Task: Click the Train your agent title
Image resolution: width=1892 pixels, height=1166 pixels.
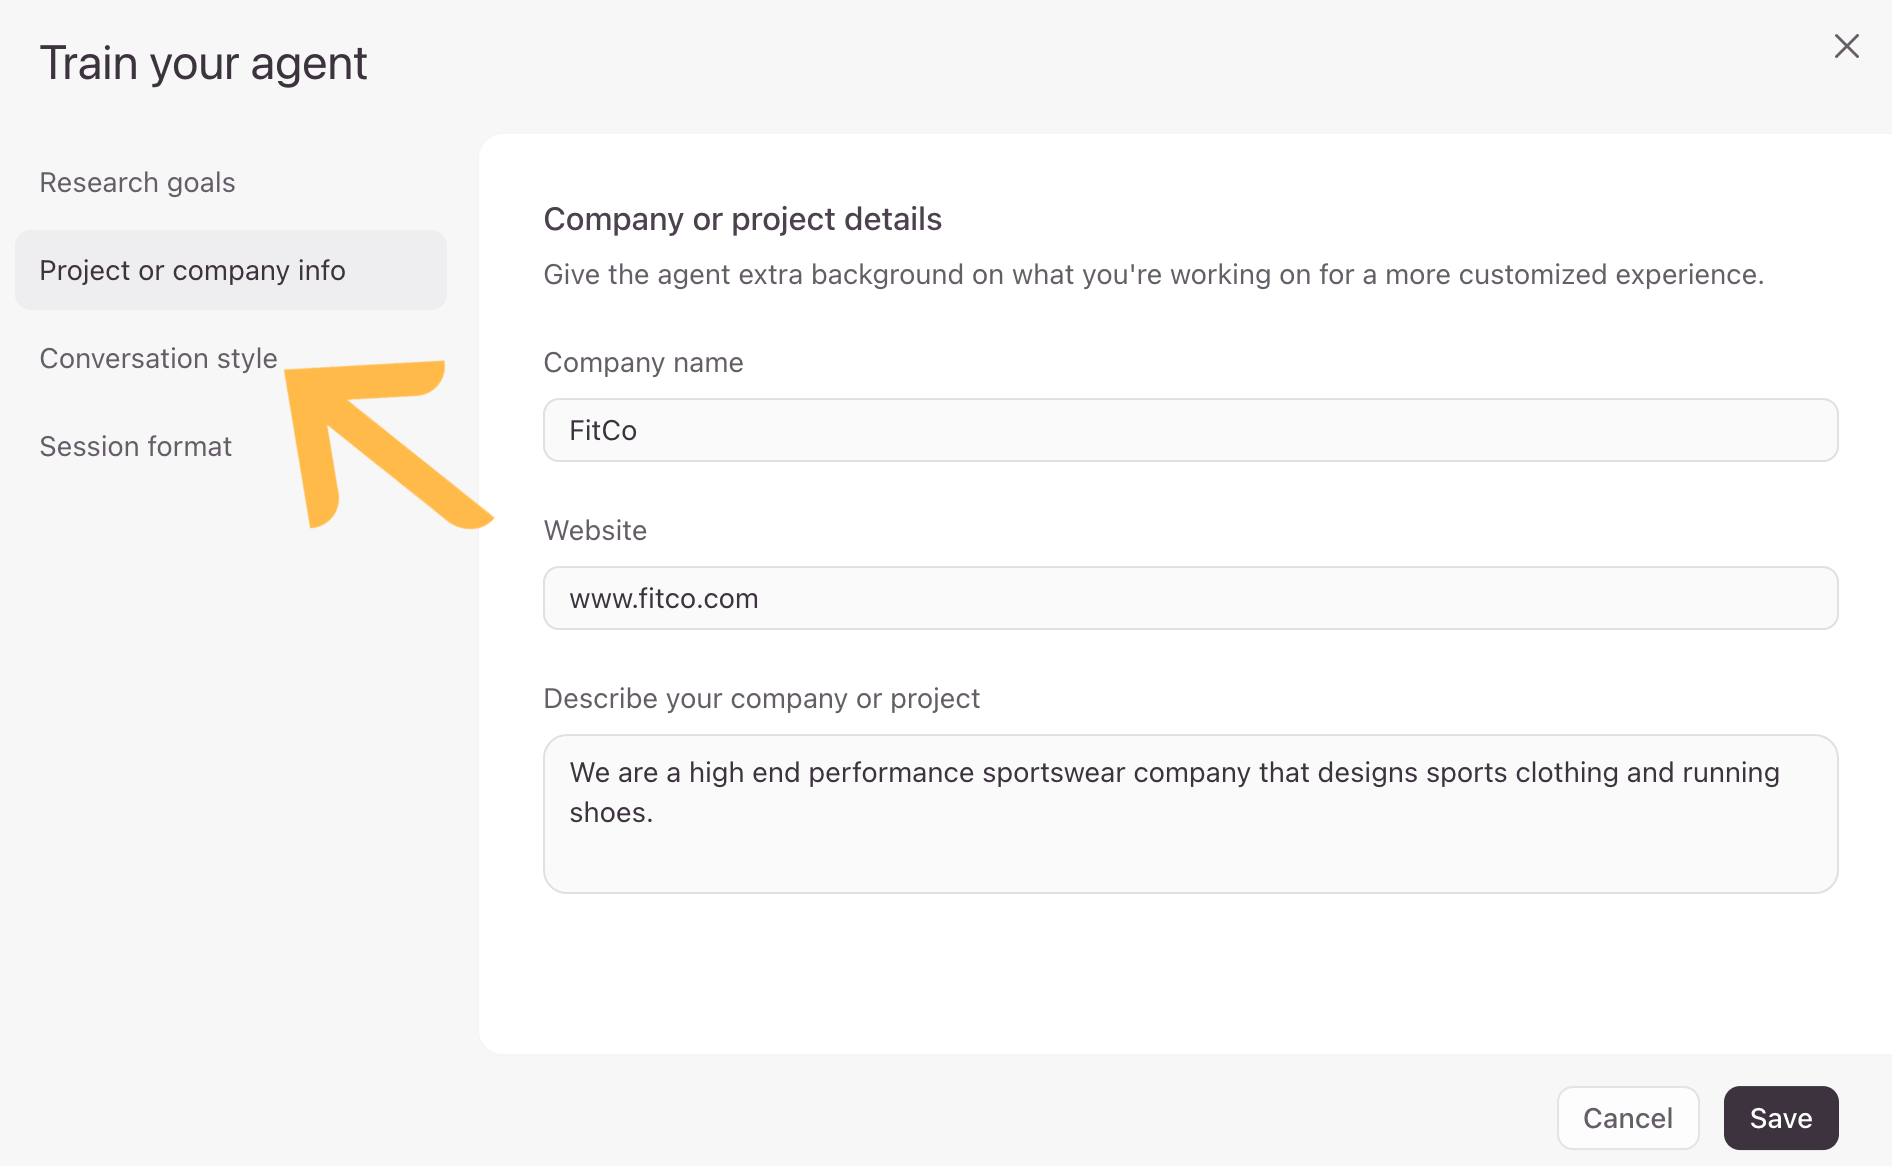Action: click(x=203, y=63)
